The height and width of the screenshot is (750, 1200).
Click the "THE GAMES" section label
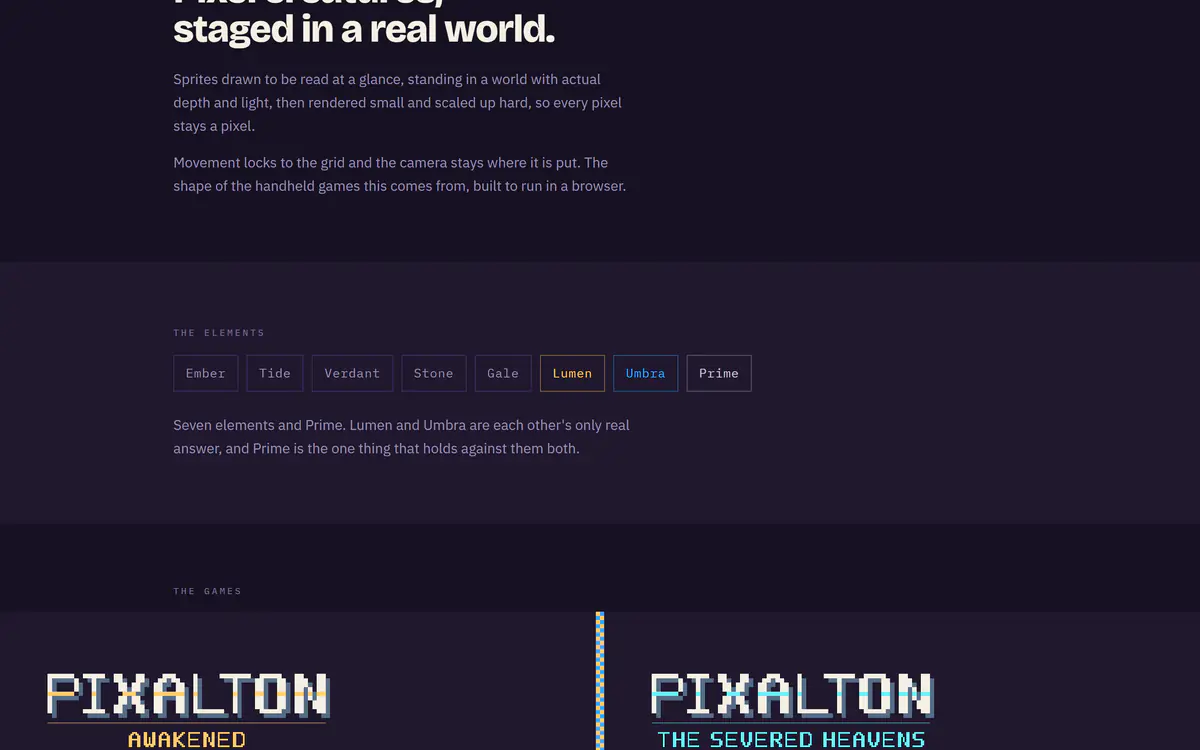tap(208, 591)
